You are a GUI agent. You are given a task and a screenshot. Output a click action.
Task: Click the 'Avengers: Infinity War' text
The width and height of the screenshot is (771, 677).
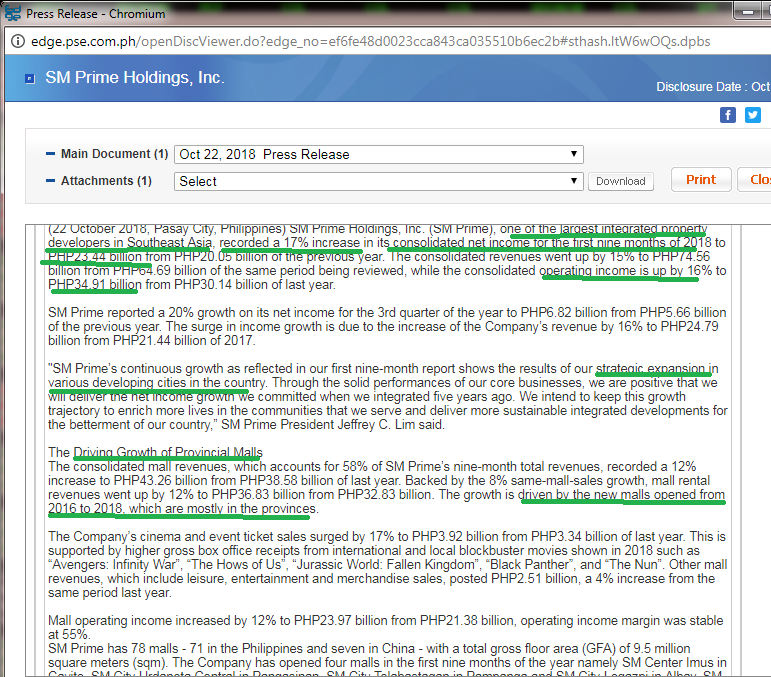[114, 564]
